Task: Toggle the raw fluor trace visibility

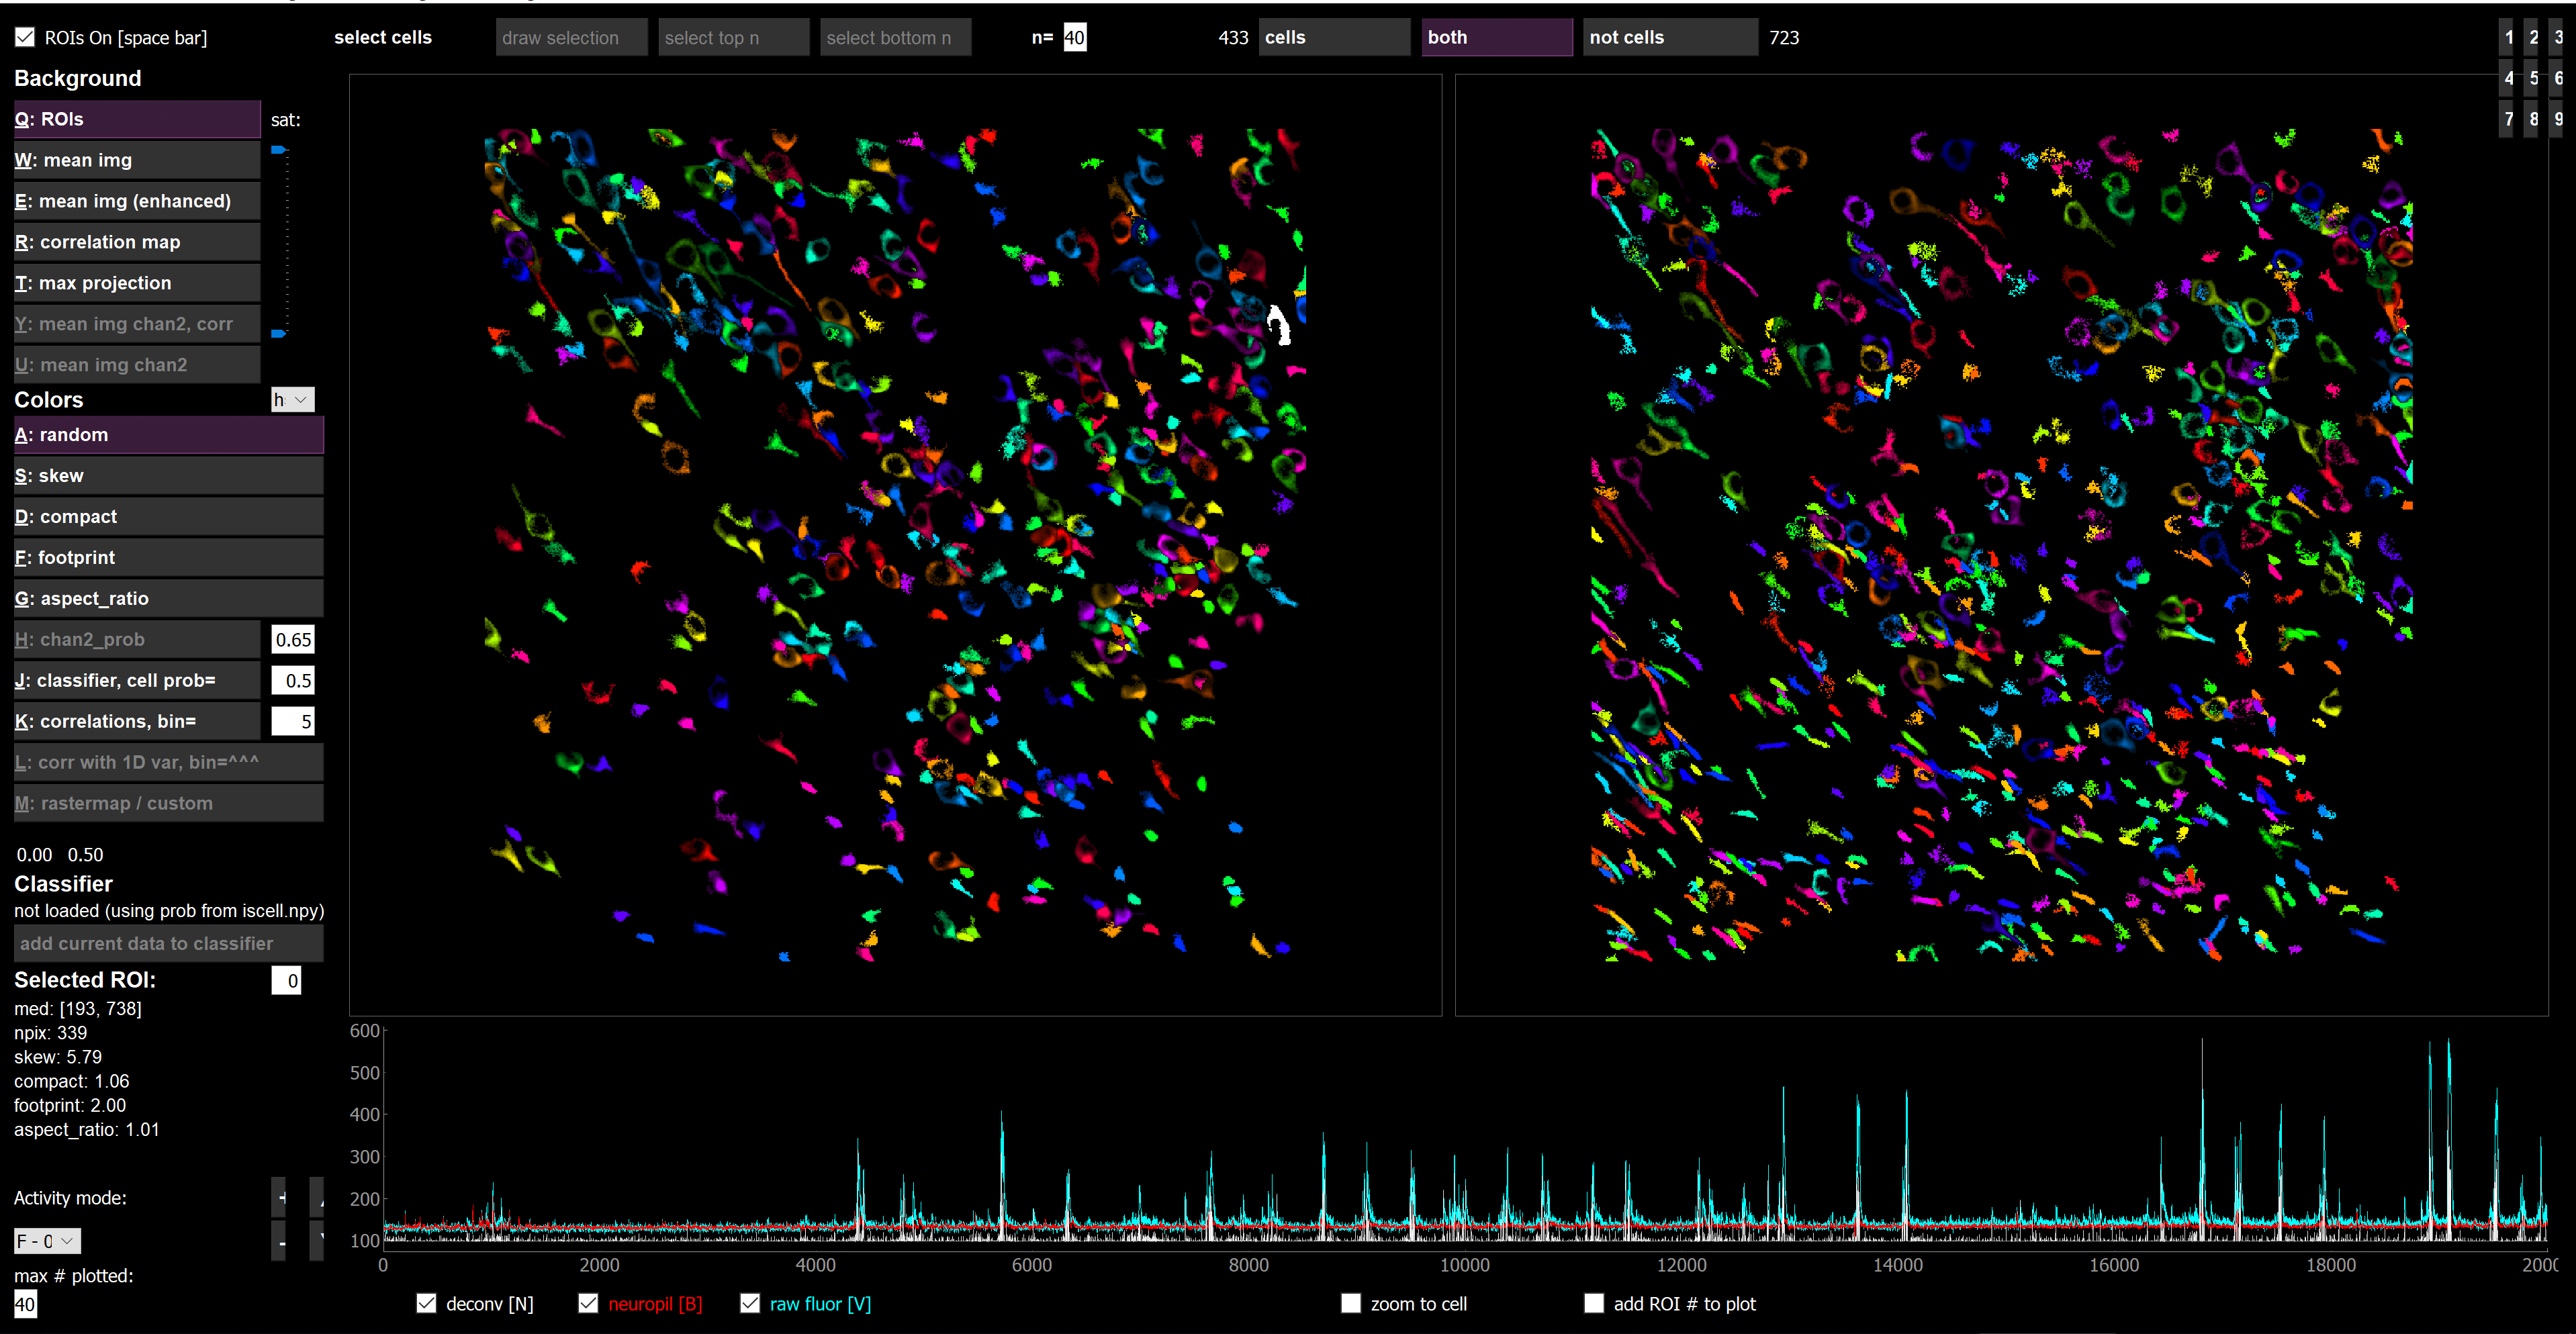Action: (x=750, y=1303)
